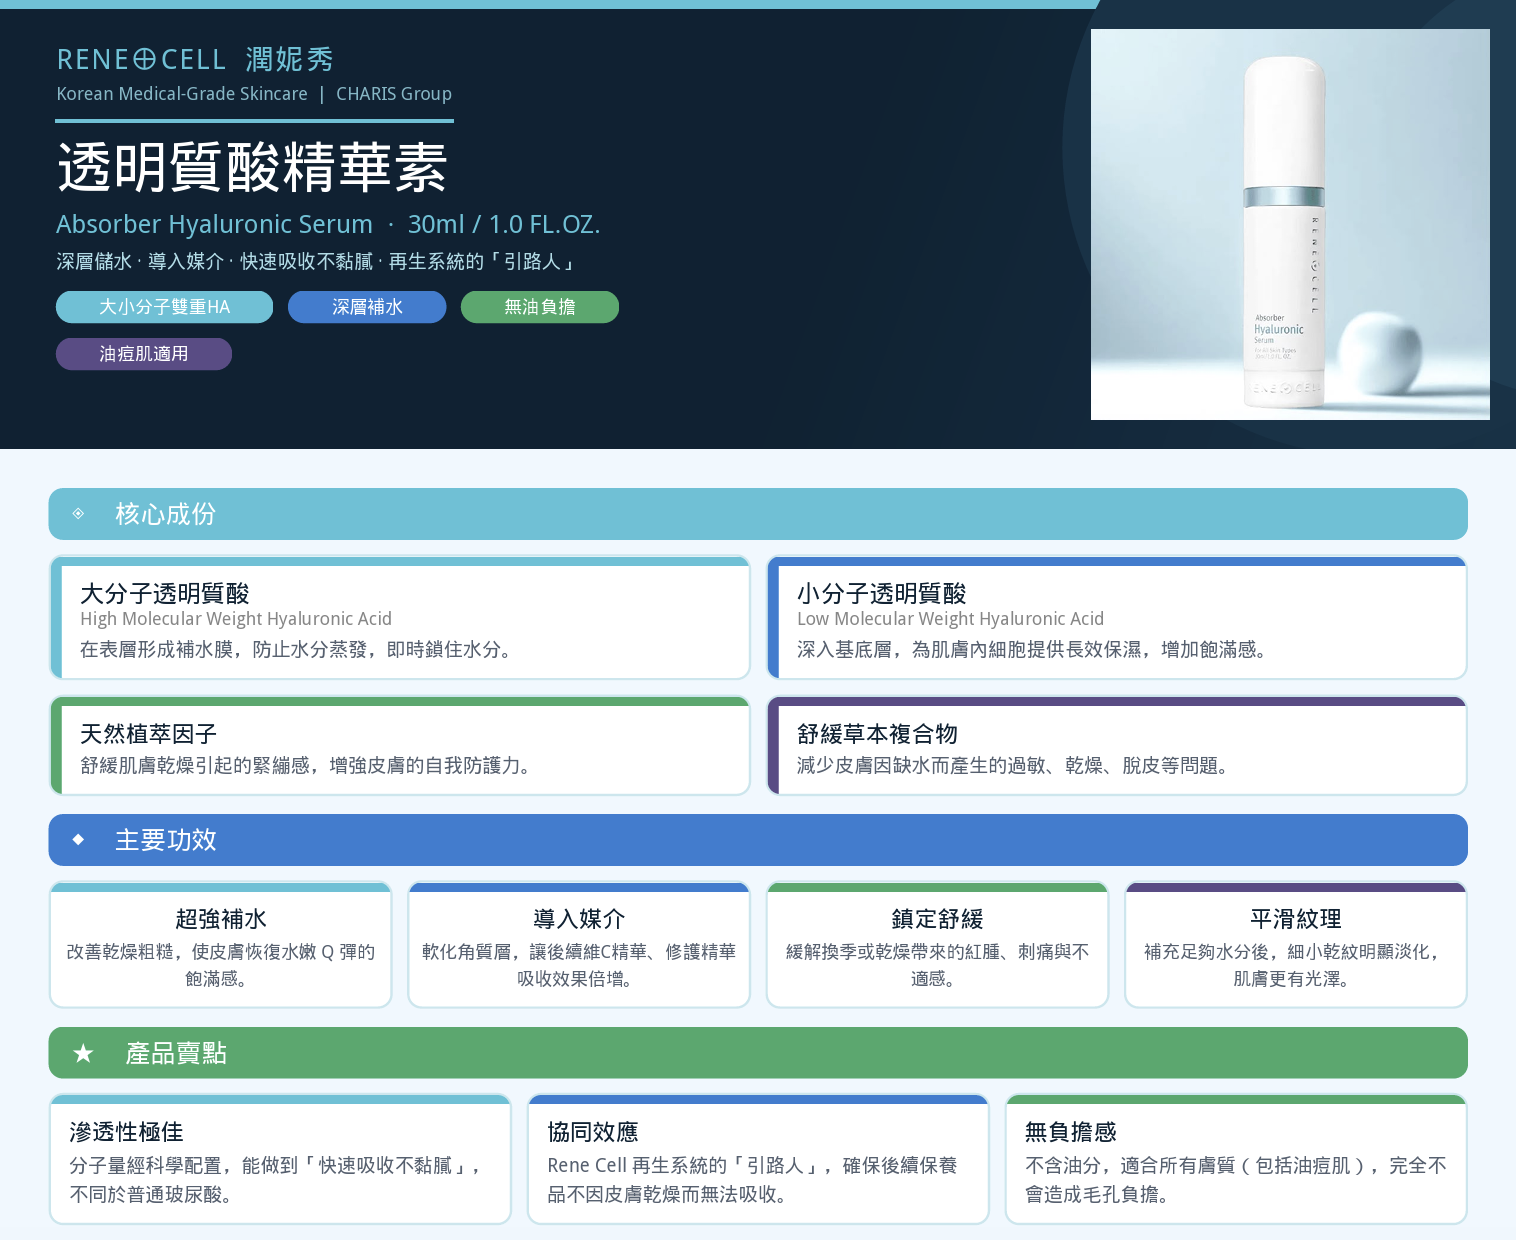Image resolution: width=1516 pixels, height=1240 pixels.
Task: Open the 無負擔感 selling point card
Action: pyautogui.click(x=1236, y=1160)
